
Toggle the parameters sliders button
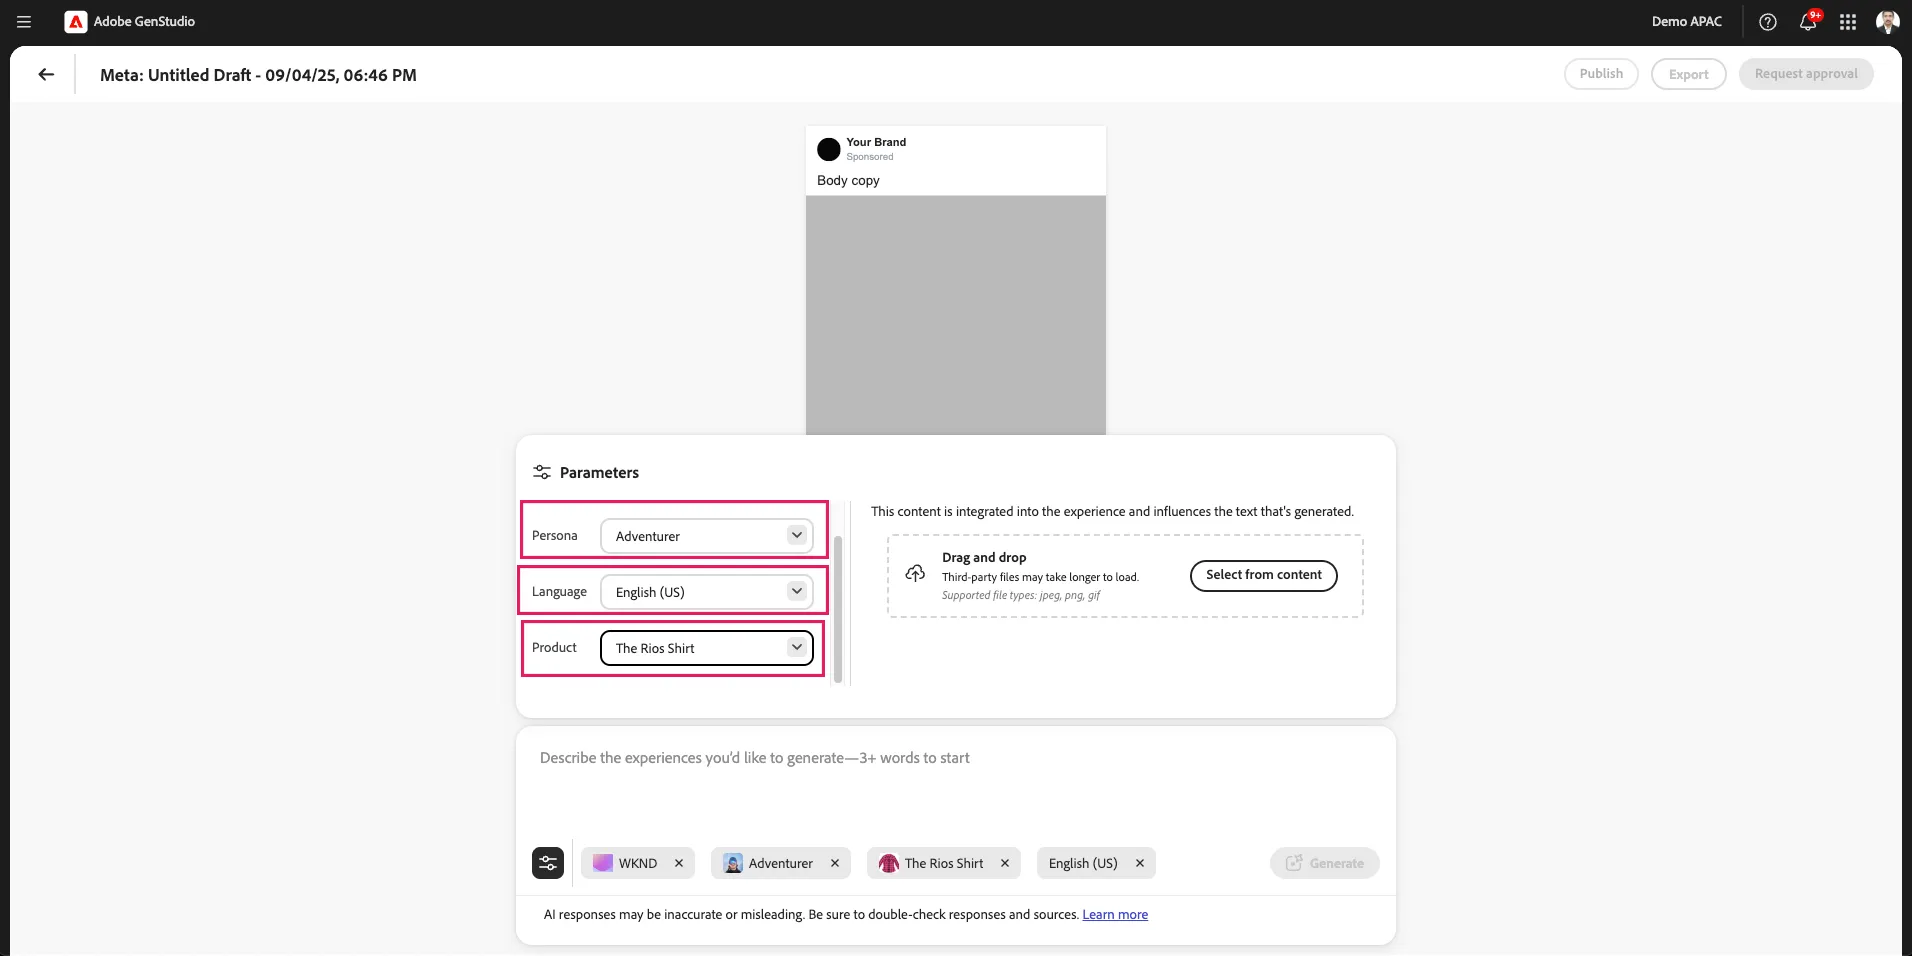548,863
